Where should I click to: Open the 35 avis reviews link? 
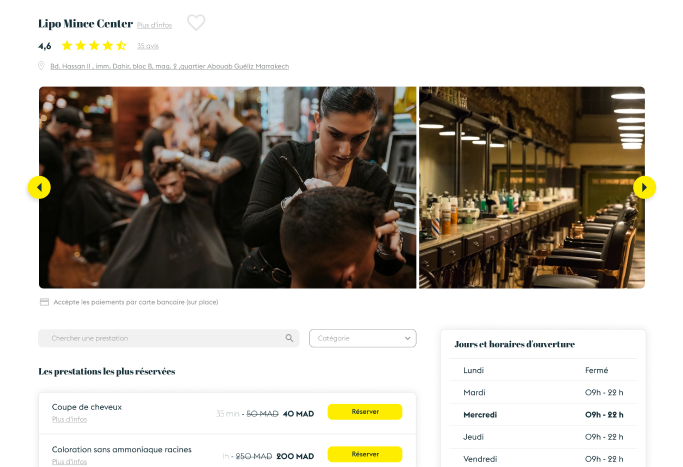[148, 46]
